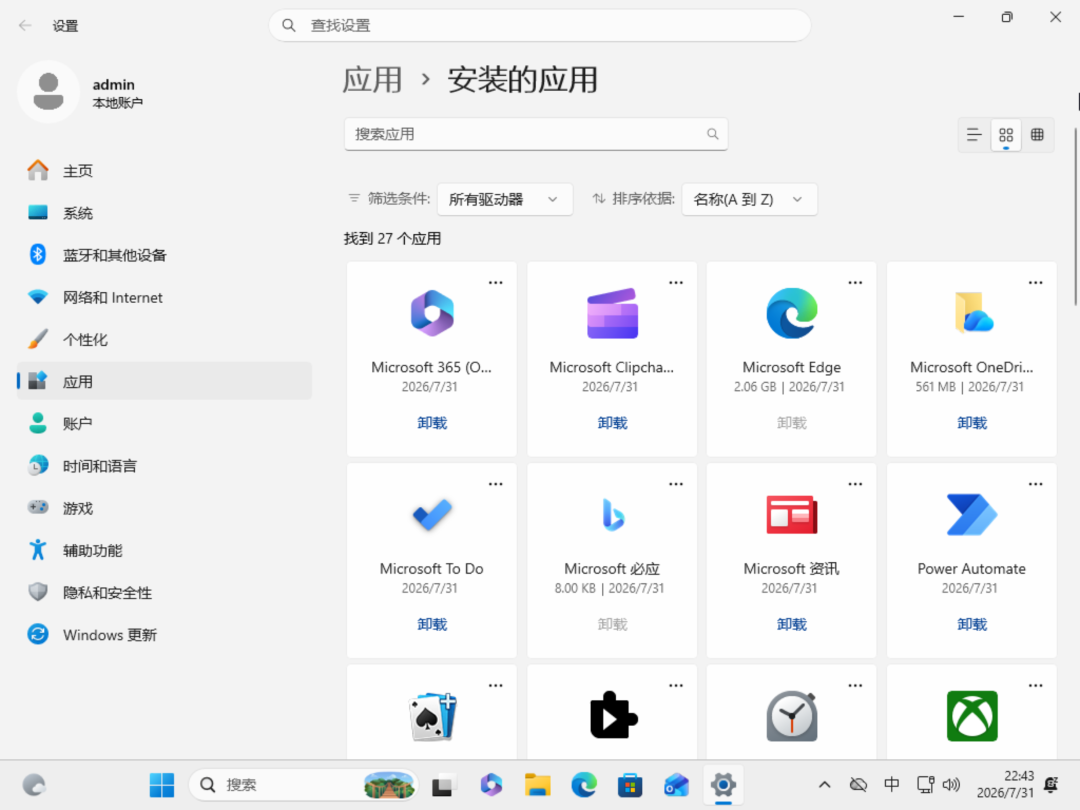Click the magnifier in 搜索应用 box
Screen dimensions: 1080x810
pos(713,134)
